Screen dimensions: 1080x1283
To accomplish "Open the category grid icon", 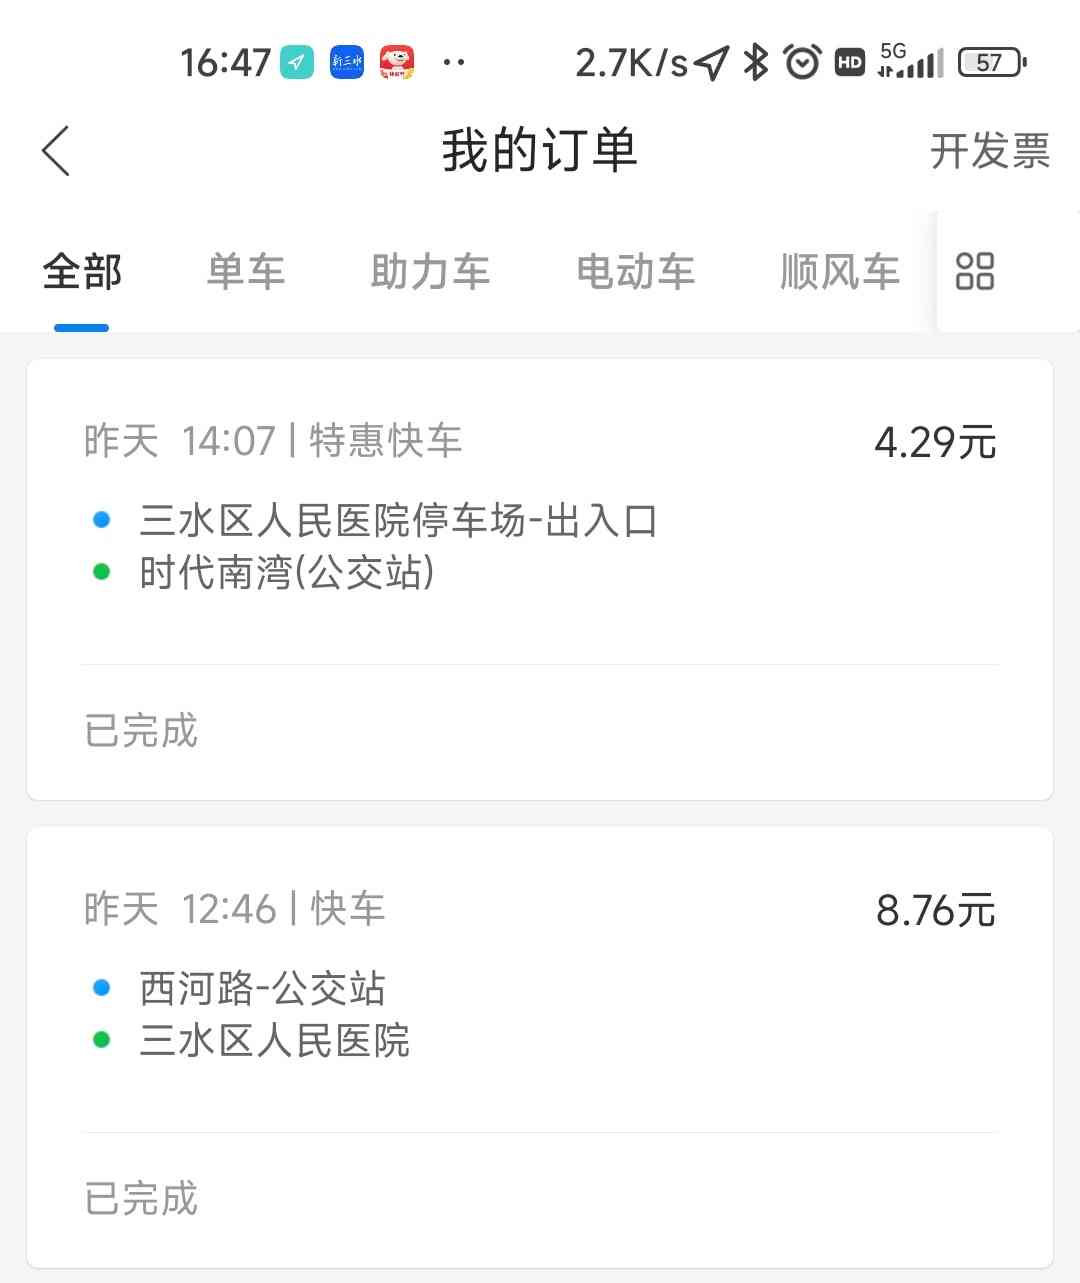I will click(975, 271).
